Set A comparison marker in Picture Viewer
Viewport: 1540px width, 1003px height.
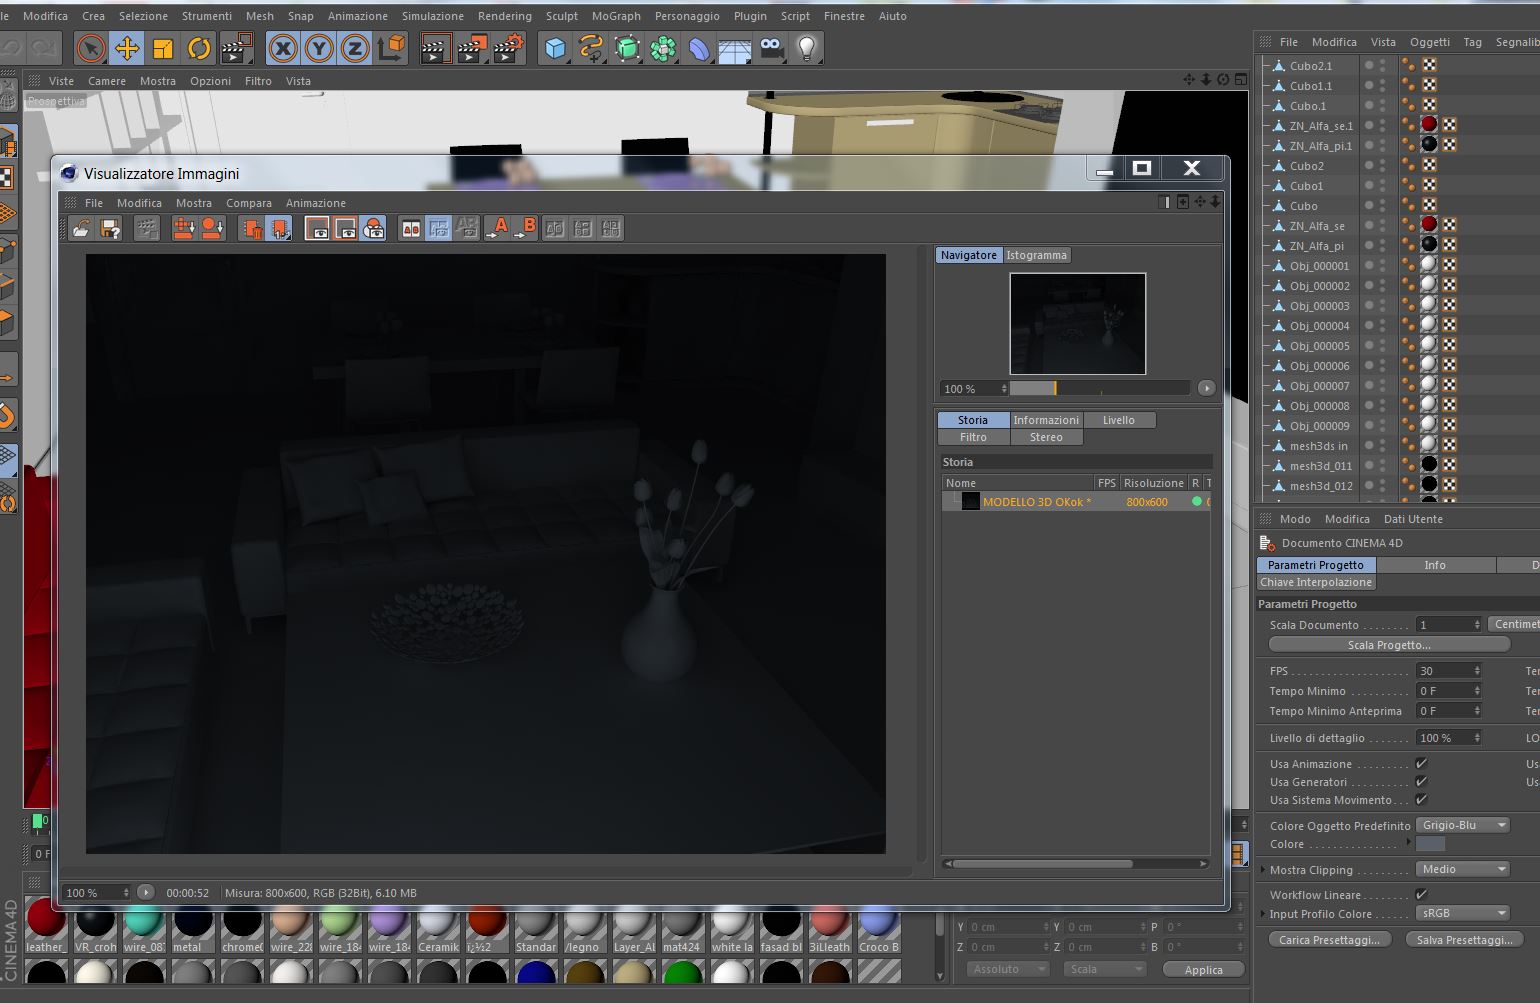[497, 229]
